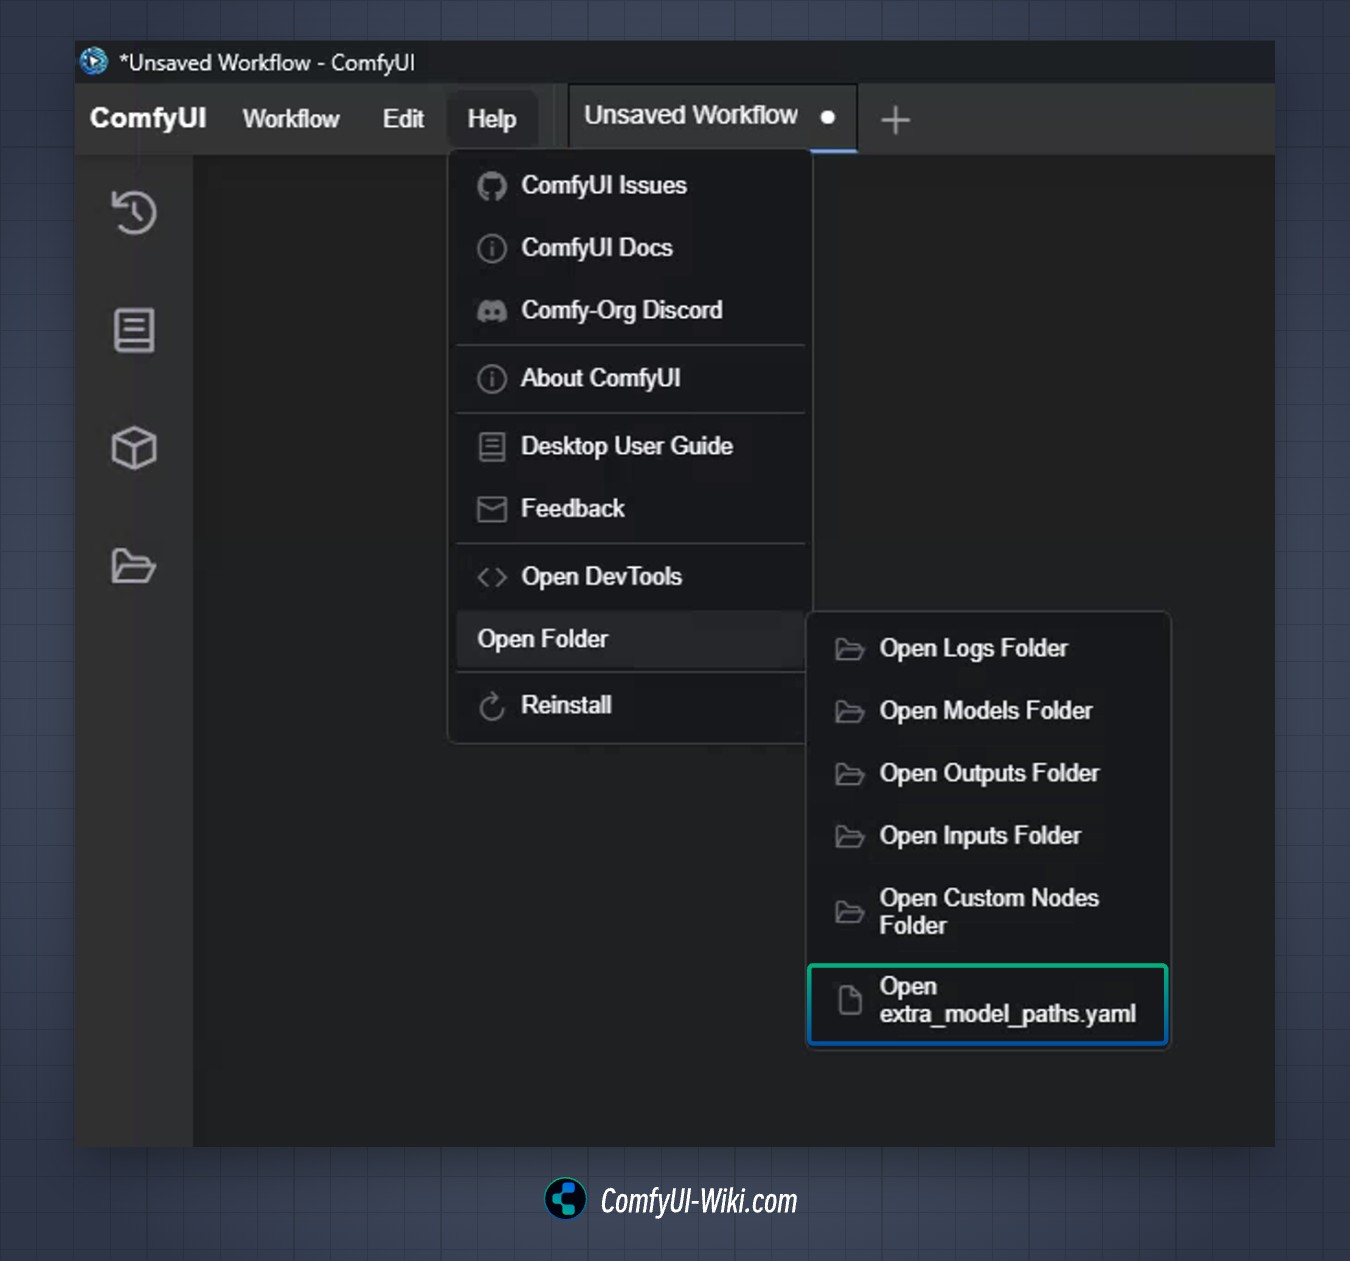1350x1261 pixels.
Task: Click the refresh icon beside Reinstall
Action: (x=492, y=706)
